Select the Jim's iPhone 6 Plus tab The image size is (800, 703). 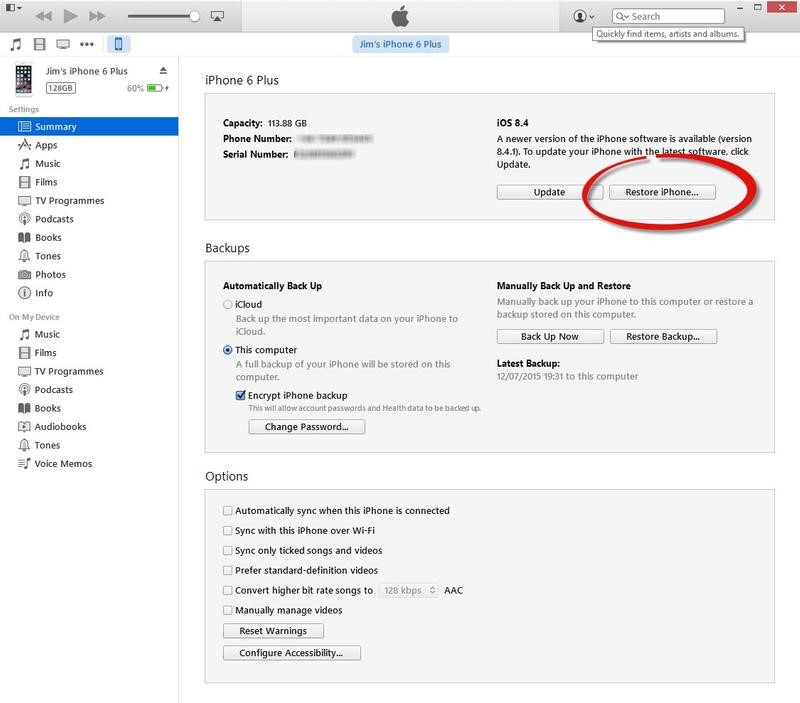401,44
